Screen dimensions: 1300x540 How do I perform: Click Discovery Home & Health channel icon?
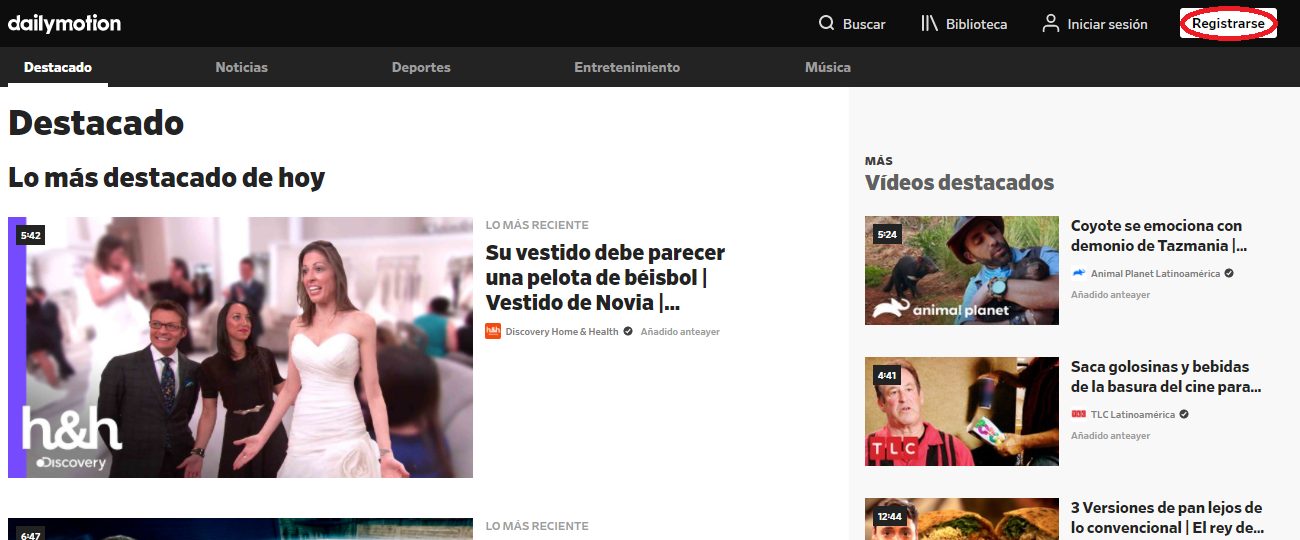pos(492,331)
